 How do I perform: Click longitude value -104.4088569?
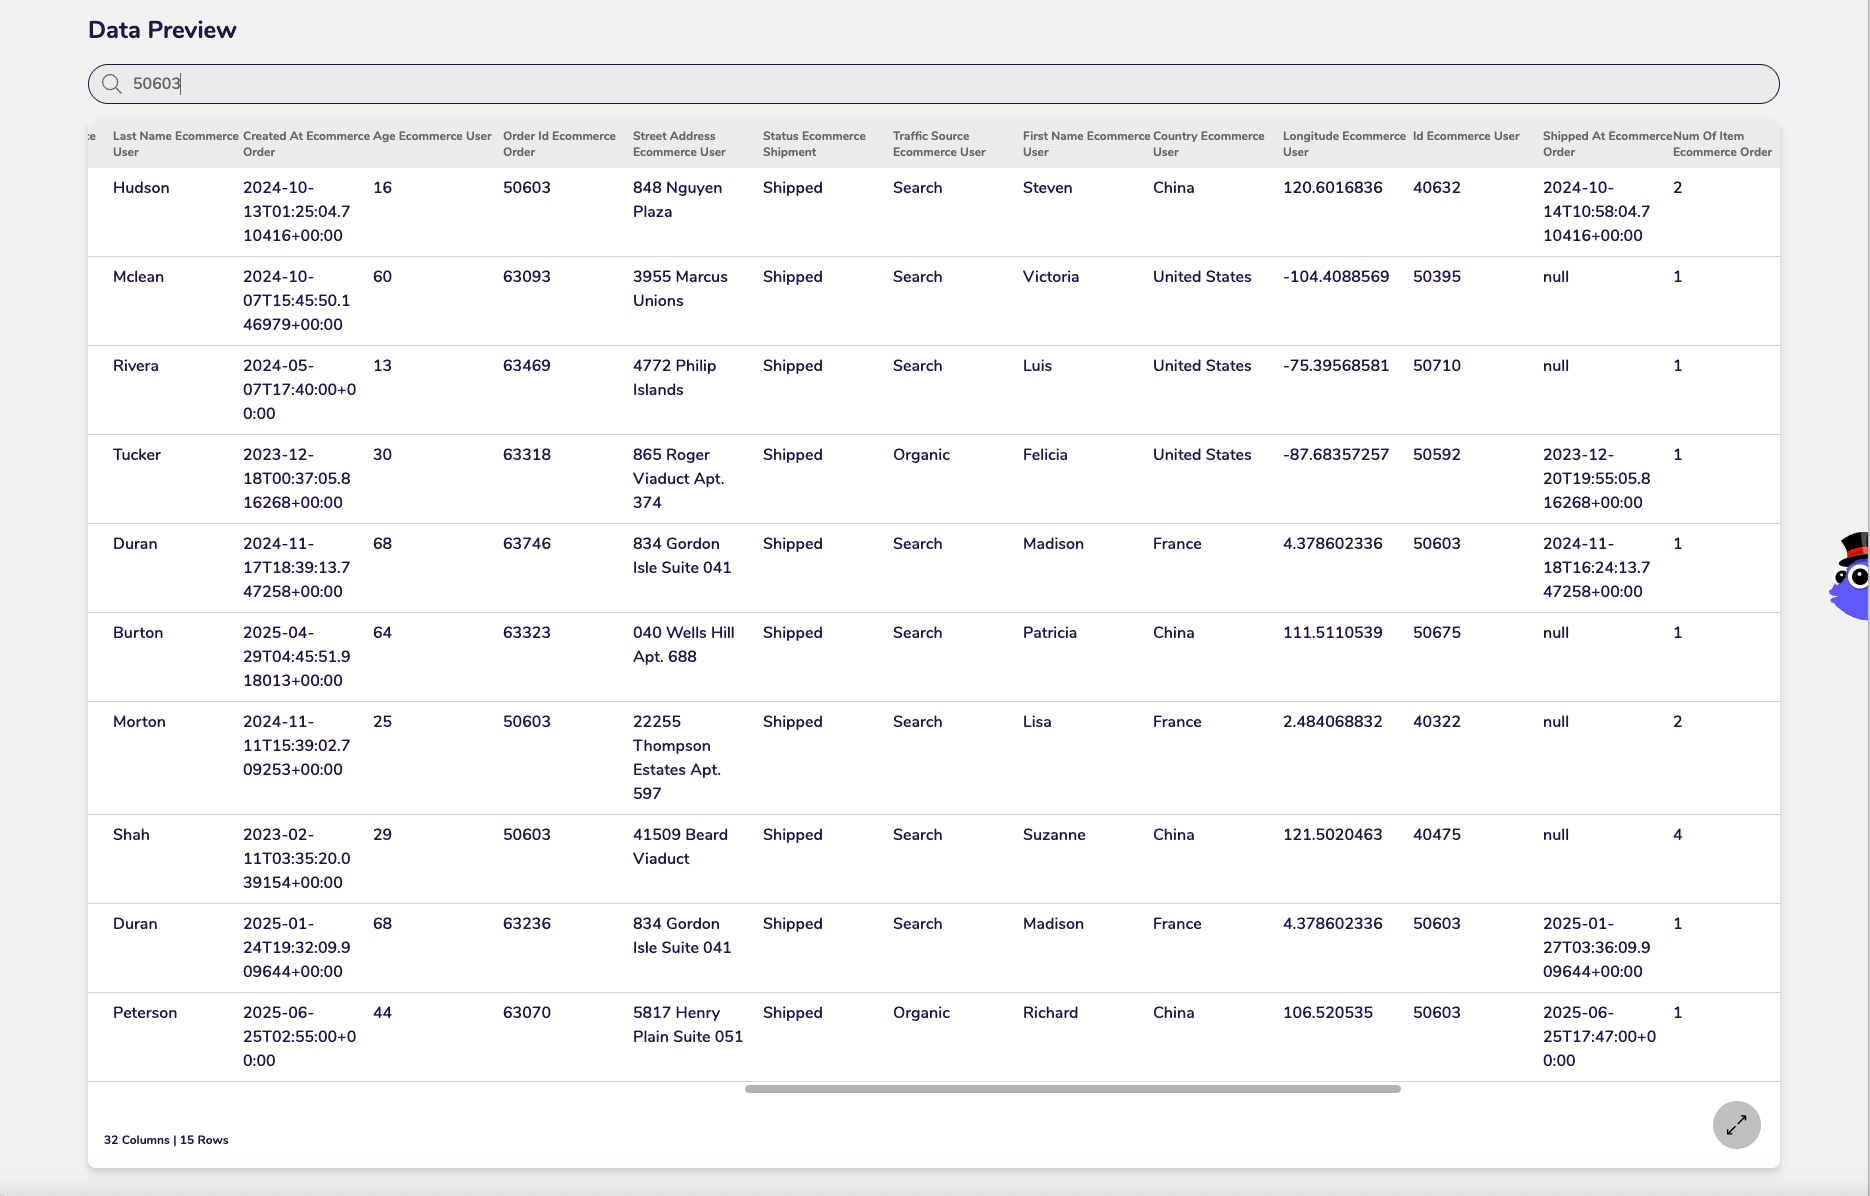(1336, 277)
